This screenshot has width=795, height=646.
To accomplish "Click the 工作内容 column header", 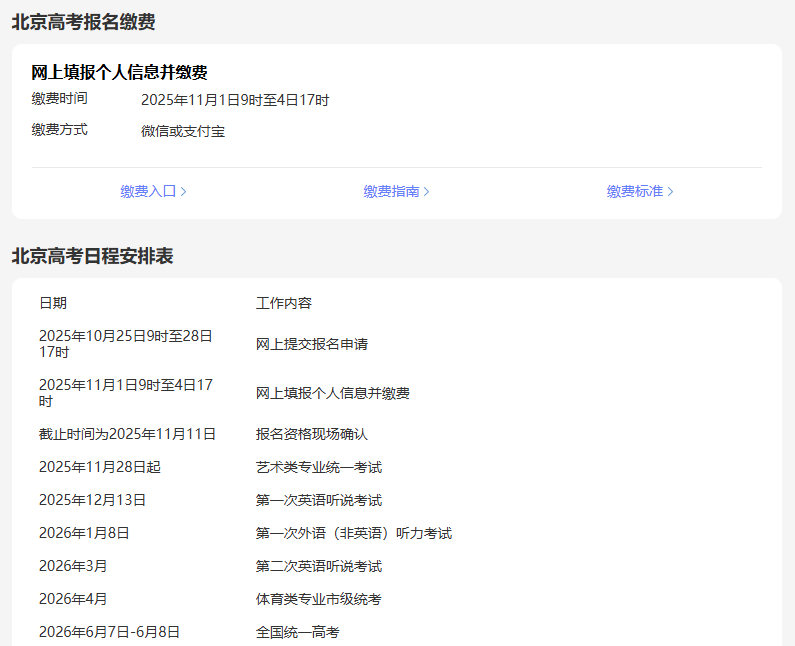I will coord(284,303).
